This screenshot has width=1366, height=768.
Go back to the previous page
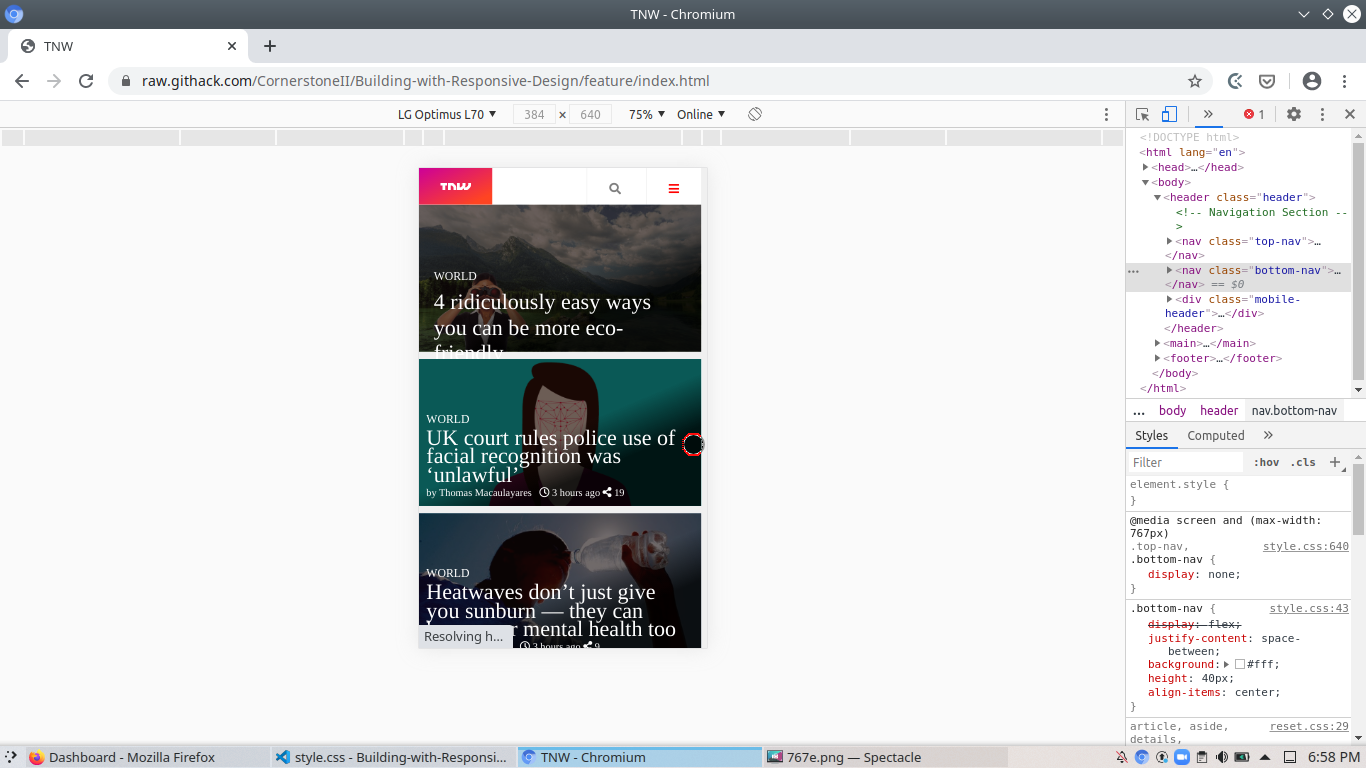22,81
